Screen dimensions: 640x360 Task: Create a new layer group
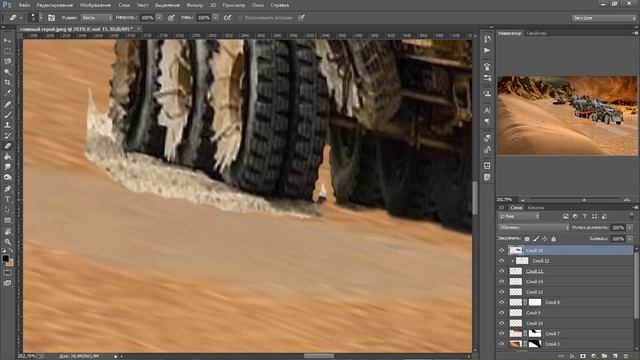tap(604, 356)
